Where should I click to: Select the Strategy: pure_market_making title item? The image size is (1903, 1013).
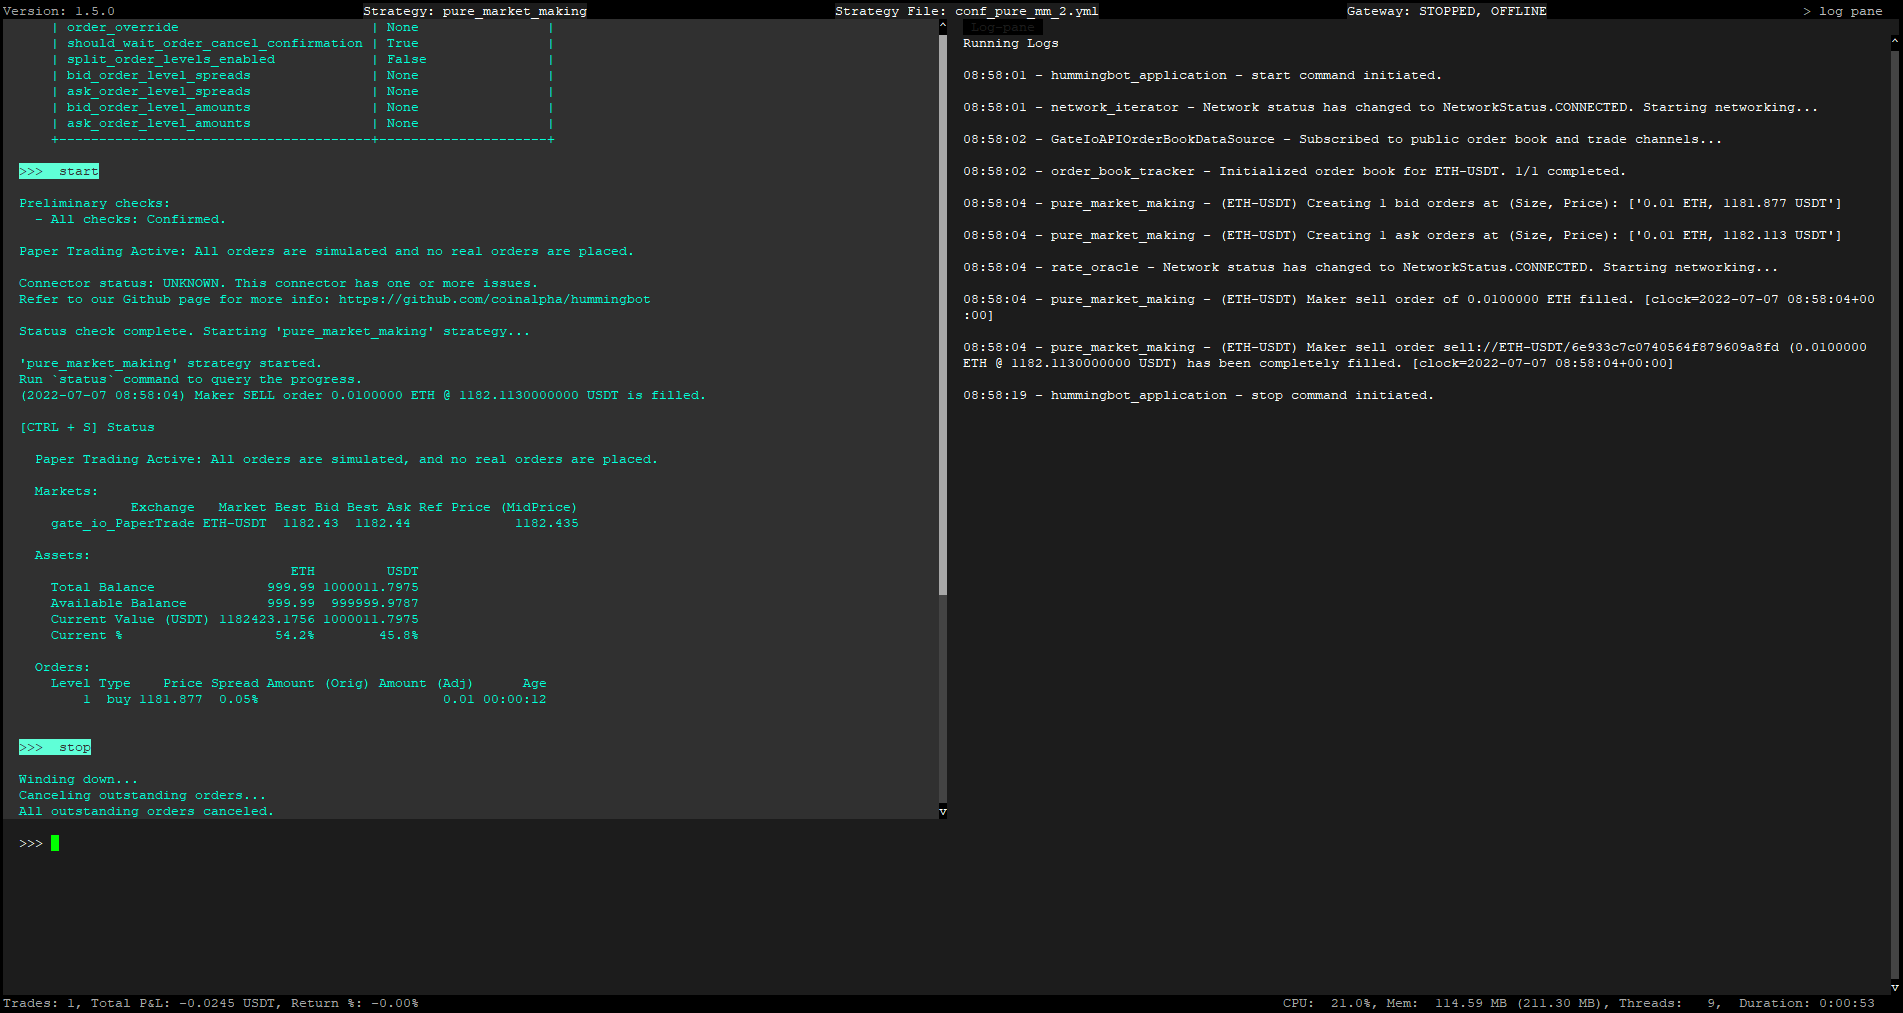coord(474,10)
